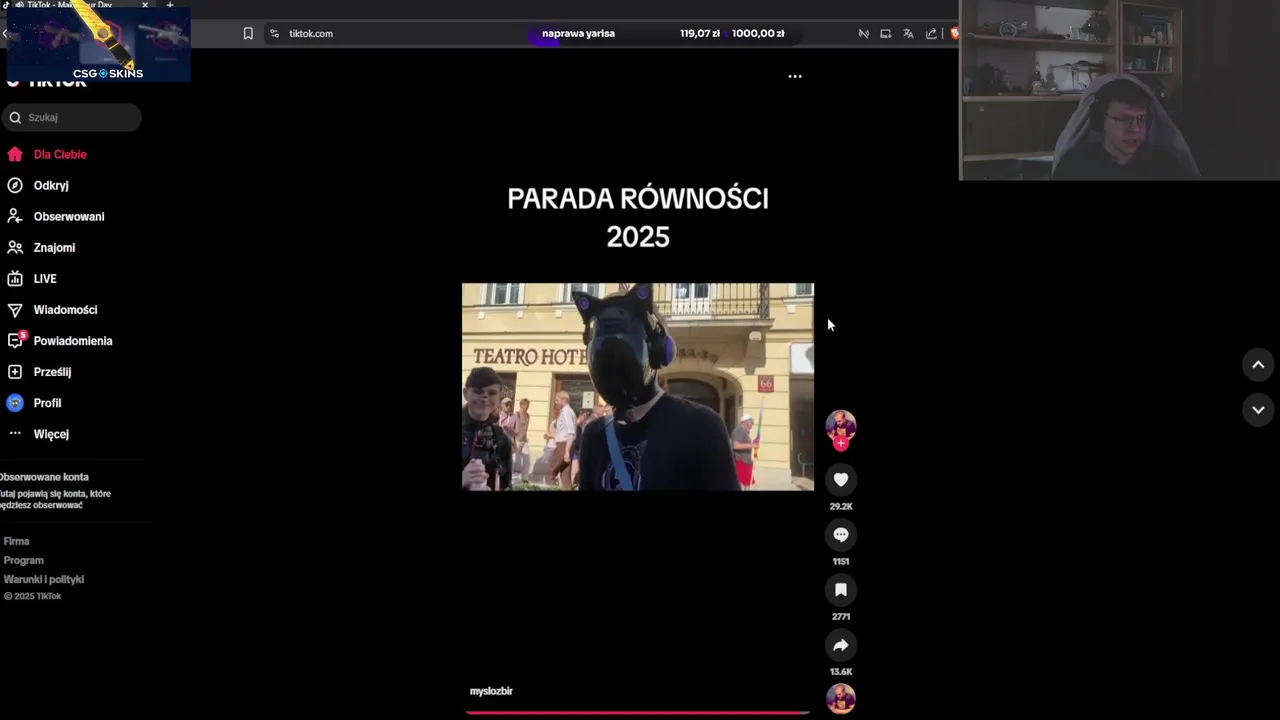Click the browser share icon in the address bar
This screenshot has height=720, width=1280.
tap(931, 33)
